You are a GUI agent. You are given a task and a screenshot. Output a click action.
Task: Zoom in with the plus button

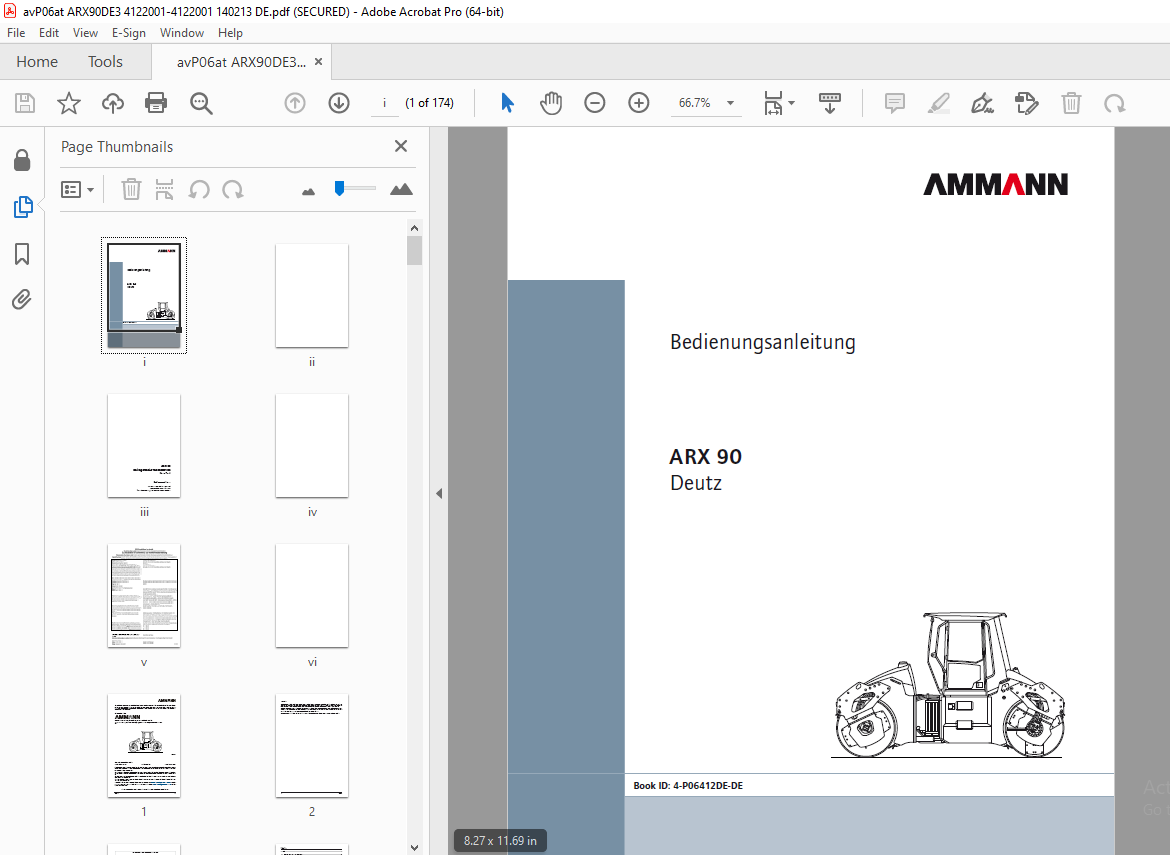[x=639, y=103]
